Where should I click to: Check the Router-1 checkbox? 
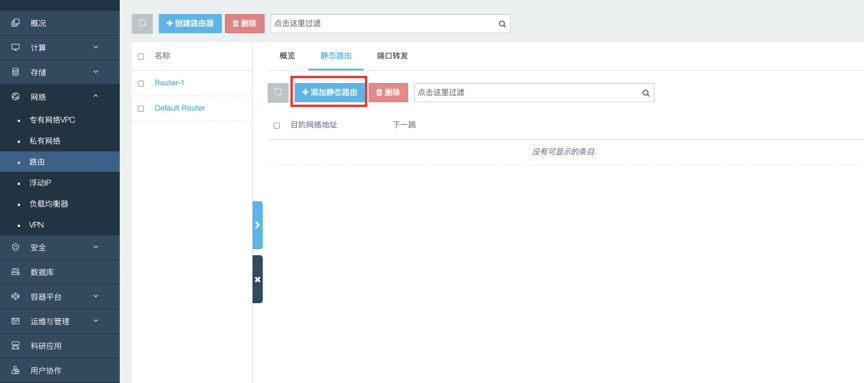pyautogui.click(x=141, y=83)
